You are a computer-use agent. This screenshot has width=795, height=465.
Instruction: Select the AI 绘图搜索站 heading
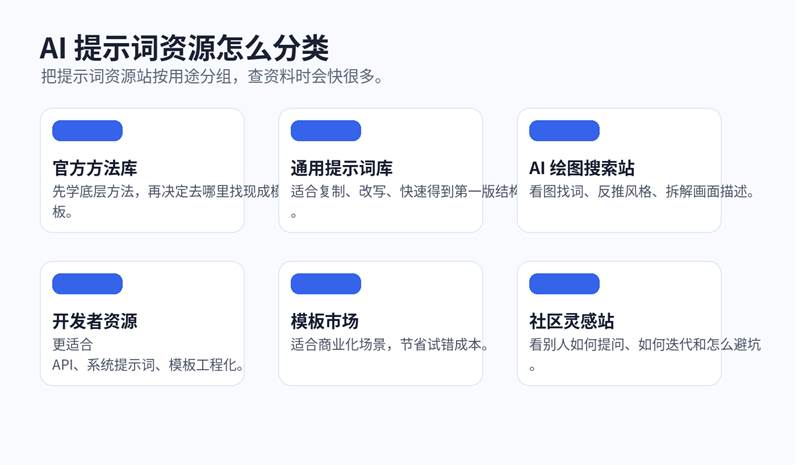pyautogui.click(x=581, y=168)
